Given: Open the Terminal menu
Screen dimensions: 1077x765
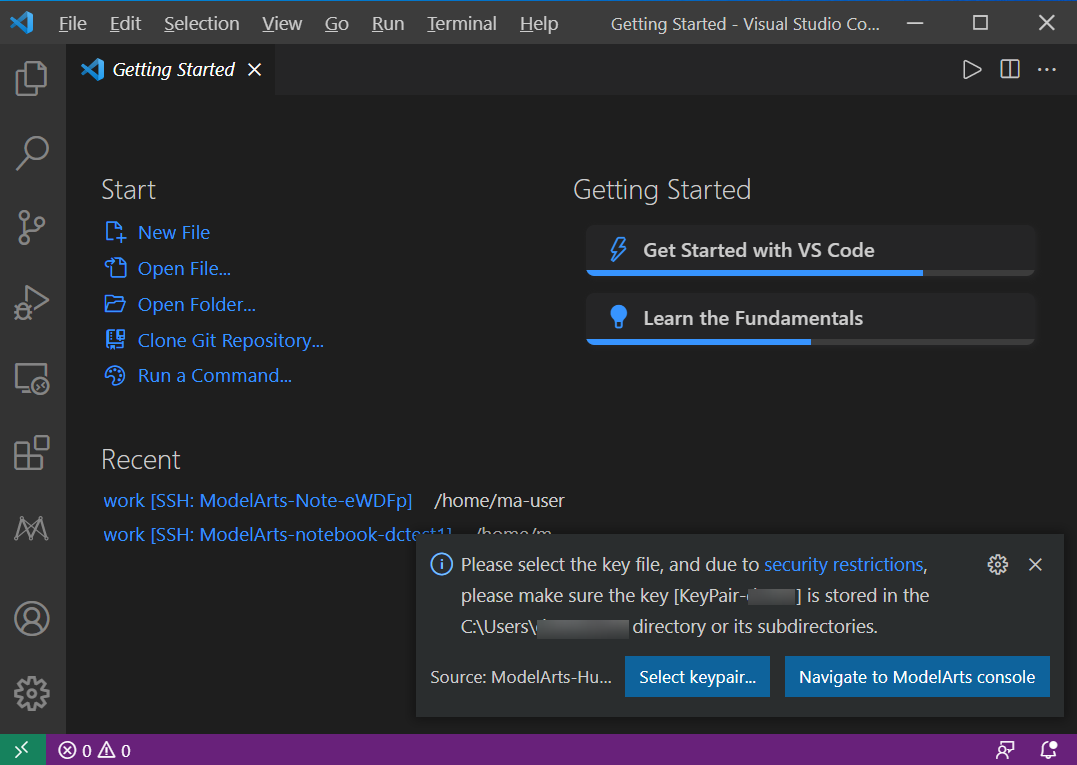Looking at the screenshot, I should click(461, 23).
